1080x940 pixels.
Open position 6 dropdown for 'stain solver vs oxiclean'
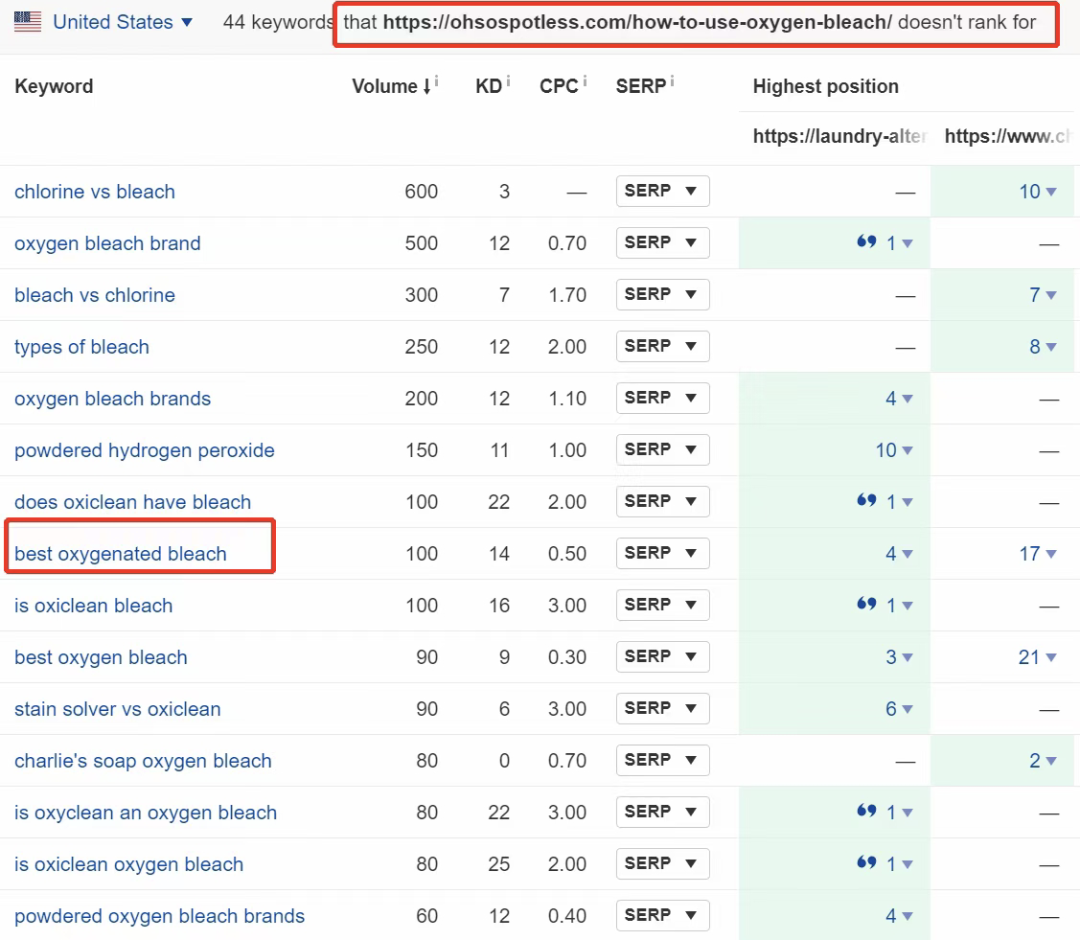coord(899,709)
